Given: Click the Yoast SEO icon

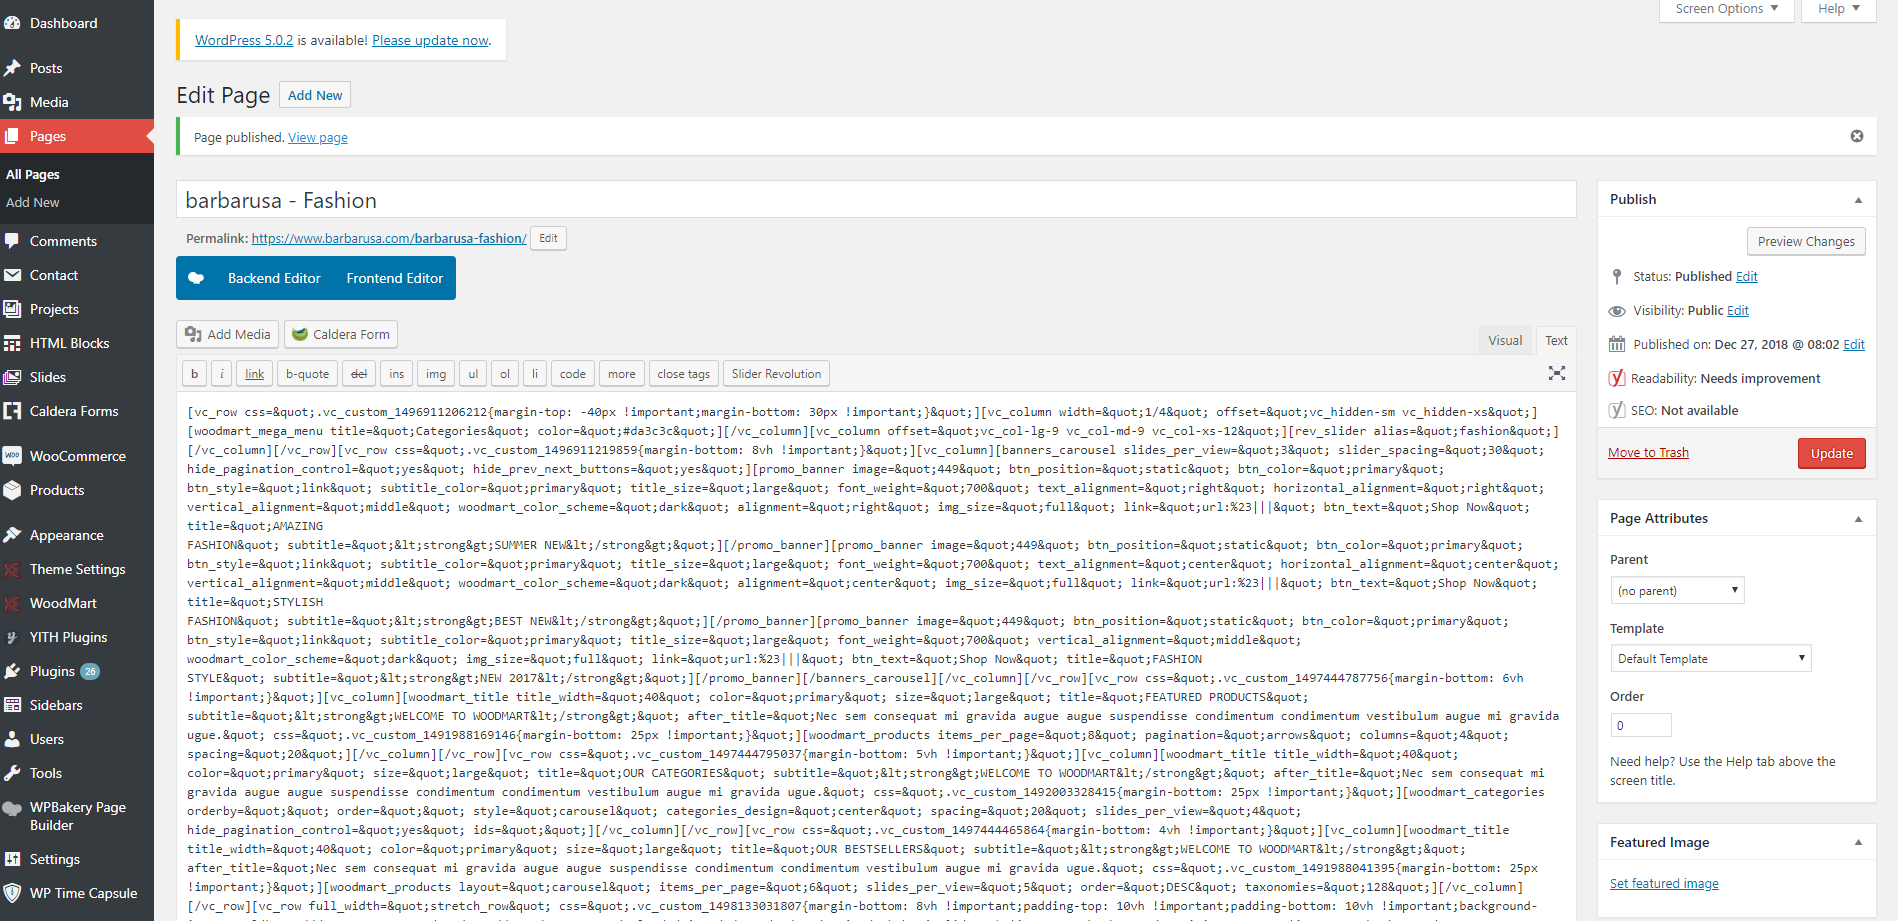Looking at the screenshot, I should click(1617, 410).
